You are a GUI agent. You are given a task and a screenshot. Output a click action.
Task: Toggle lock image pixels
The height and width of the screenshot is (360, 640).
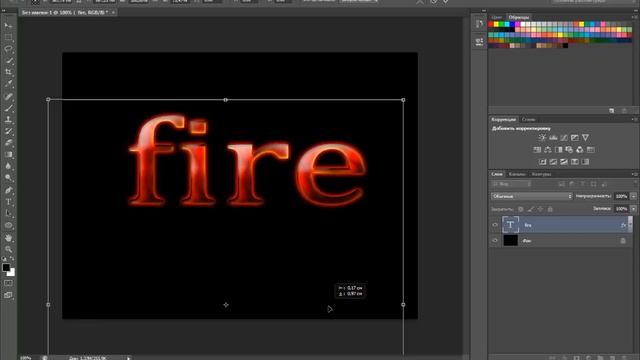click(531, 209)
